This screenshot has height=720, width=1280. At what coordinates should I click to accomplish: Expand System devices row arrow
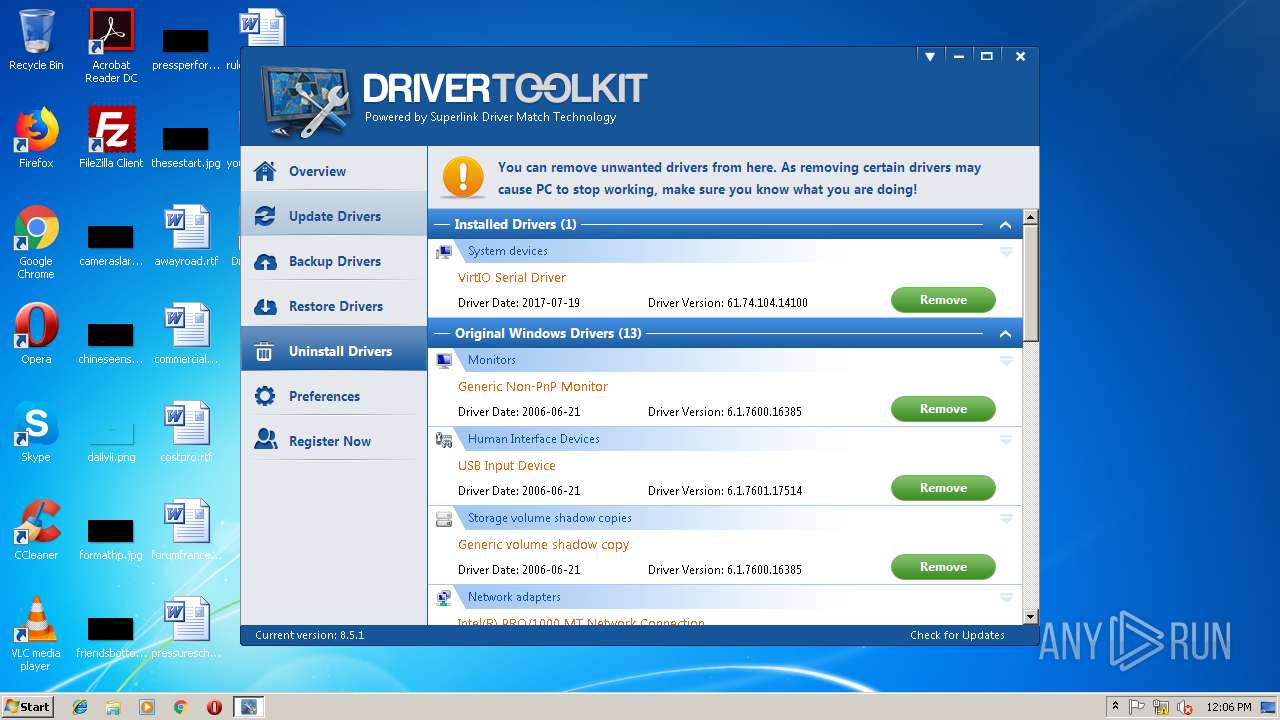click(x=1006, y=252)
